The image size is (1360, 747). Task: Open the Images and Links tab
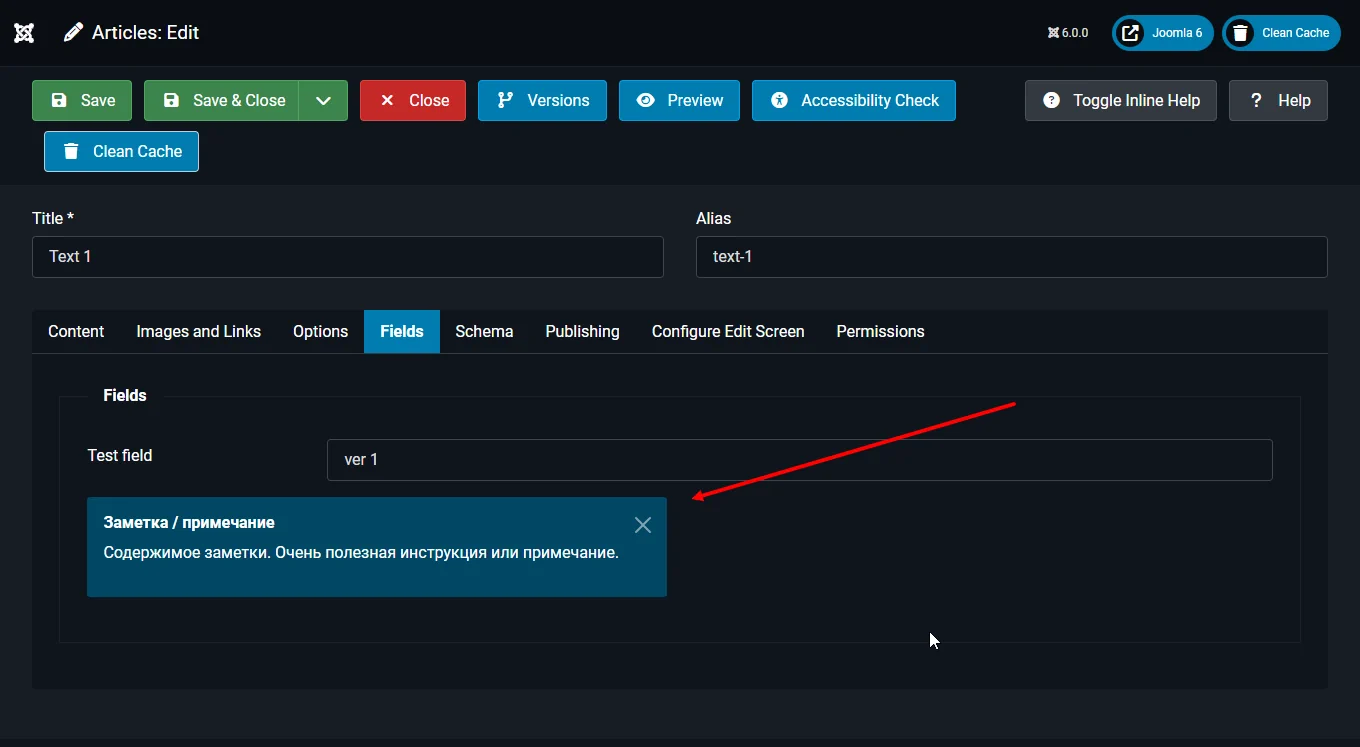click(x=198, y=331)
